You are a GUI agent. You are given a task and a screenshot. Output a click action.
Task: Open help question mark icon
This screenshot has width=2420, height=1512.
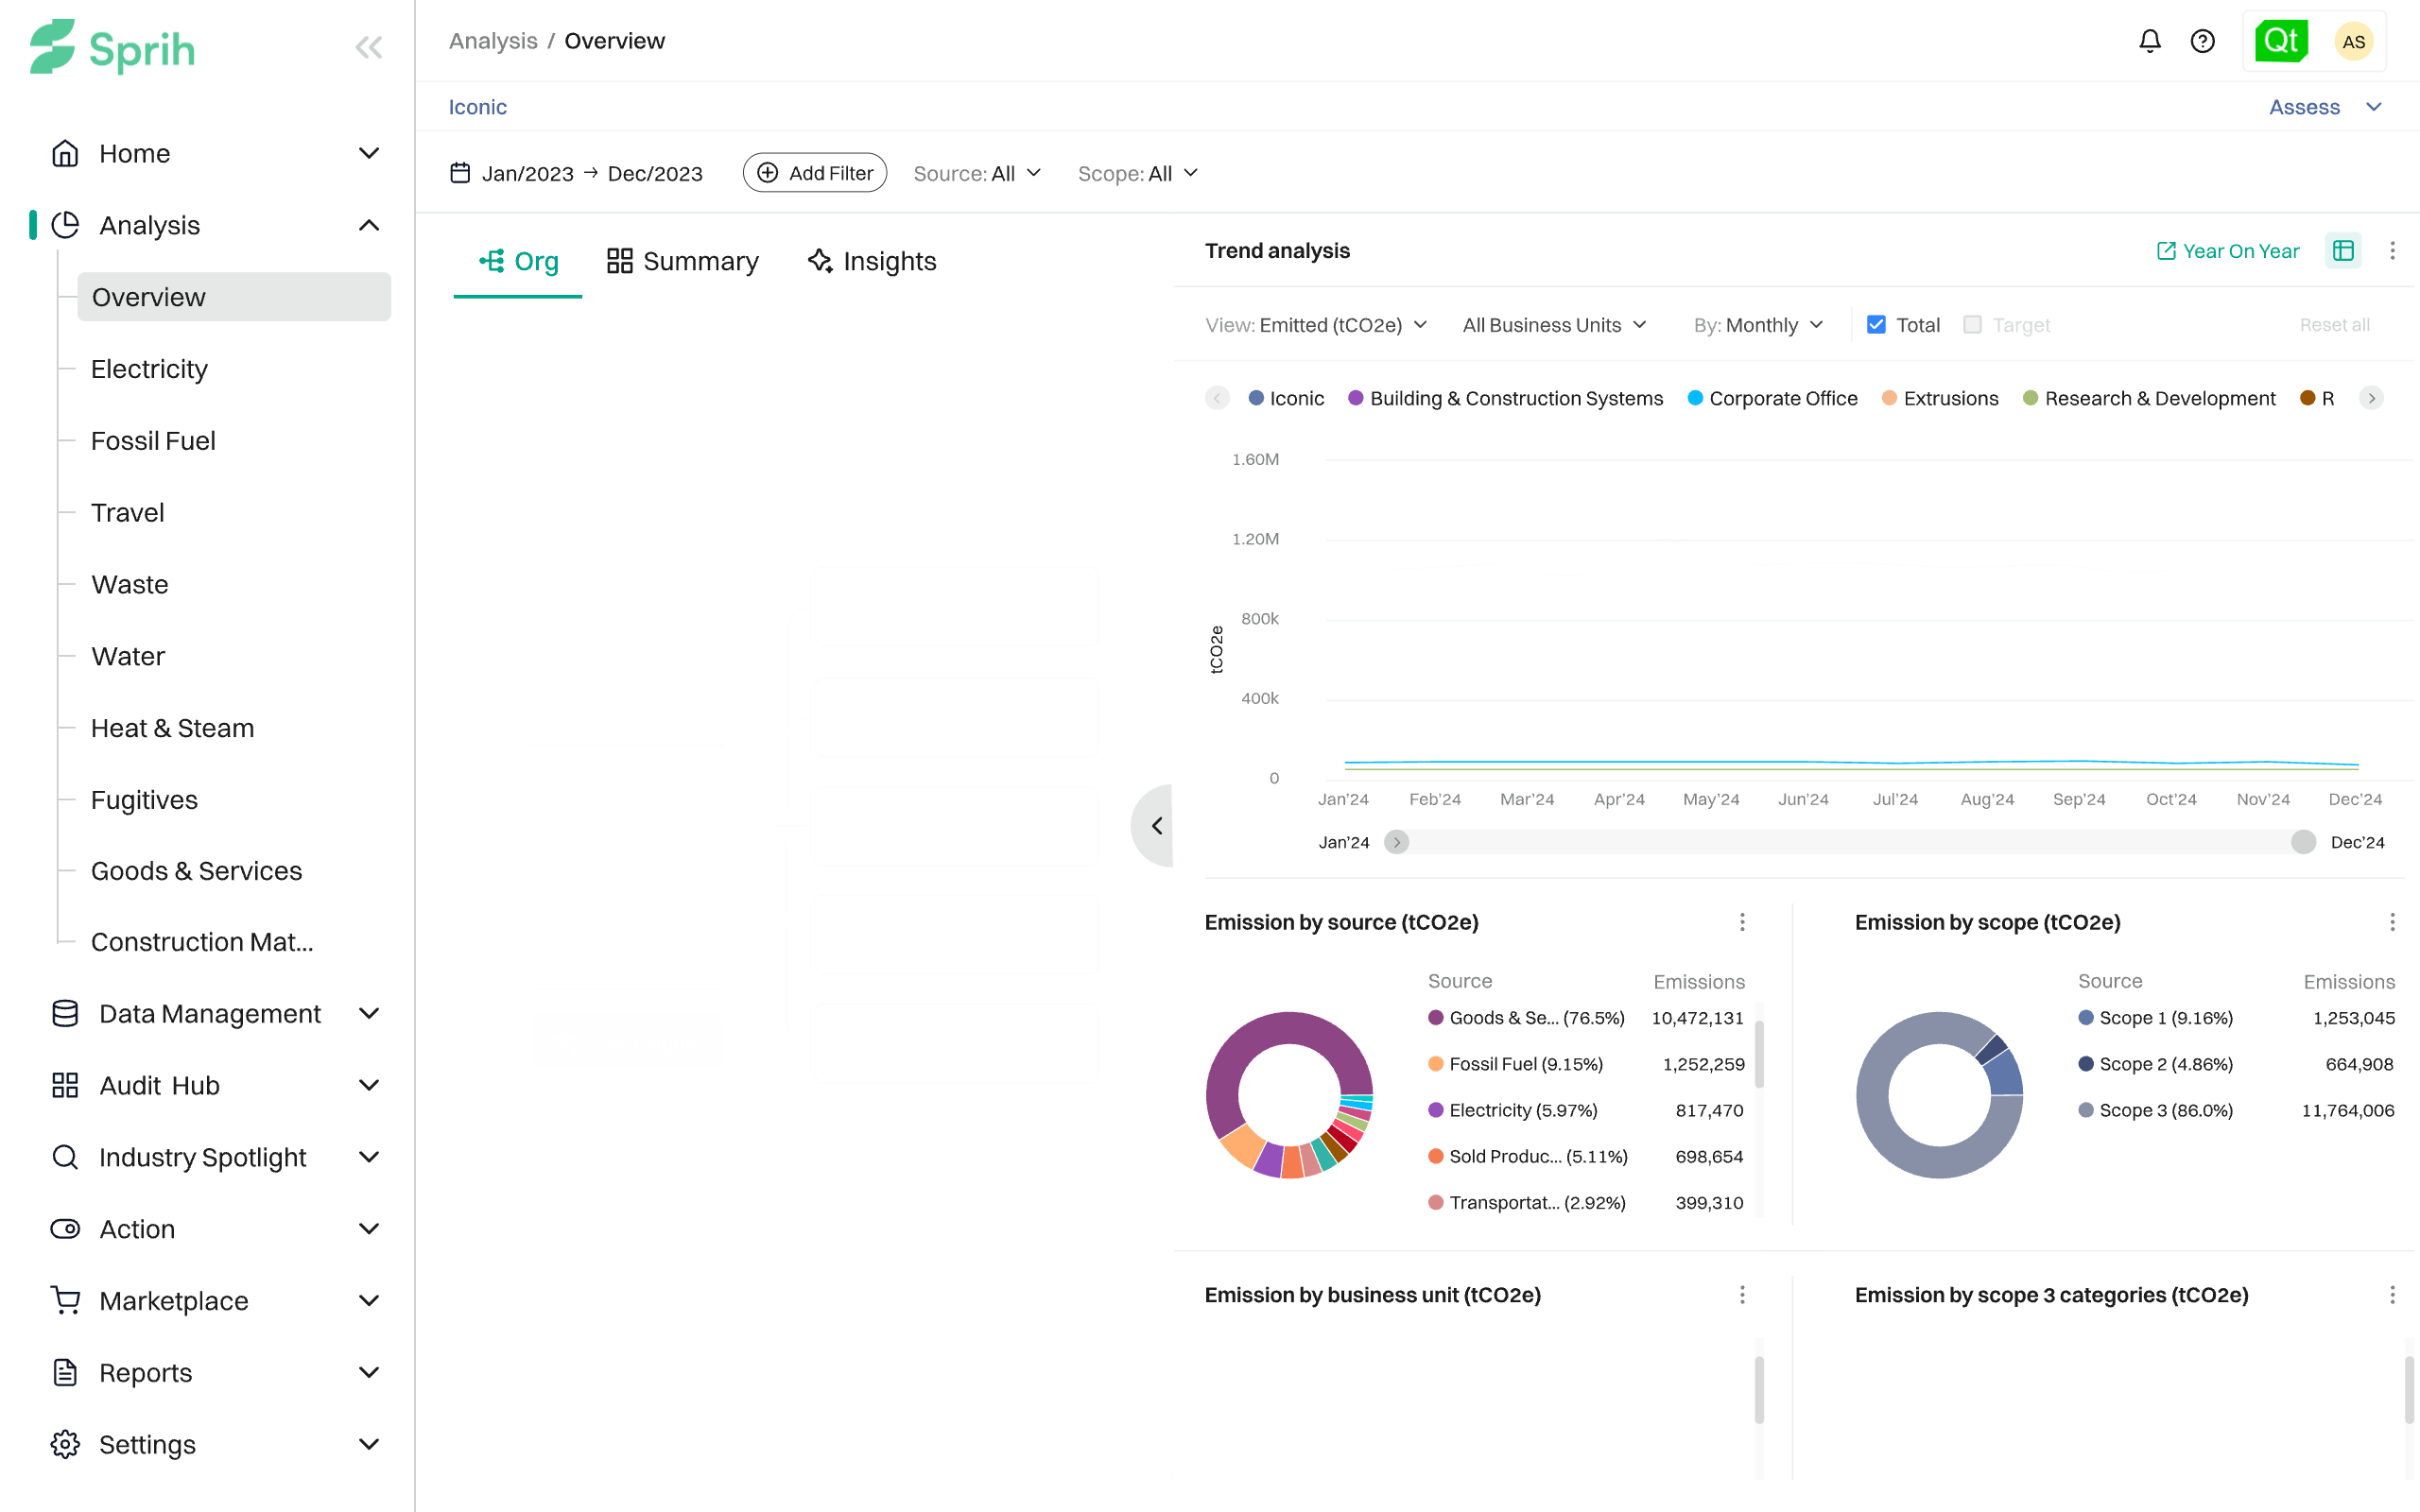[x=2202, y=41]
